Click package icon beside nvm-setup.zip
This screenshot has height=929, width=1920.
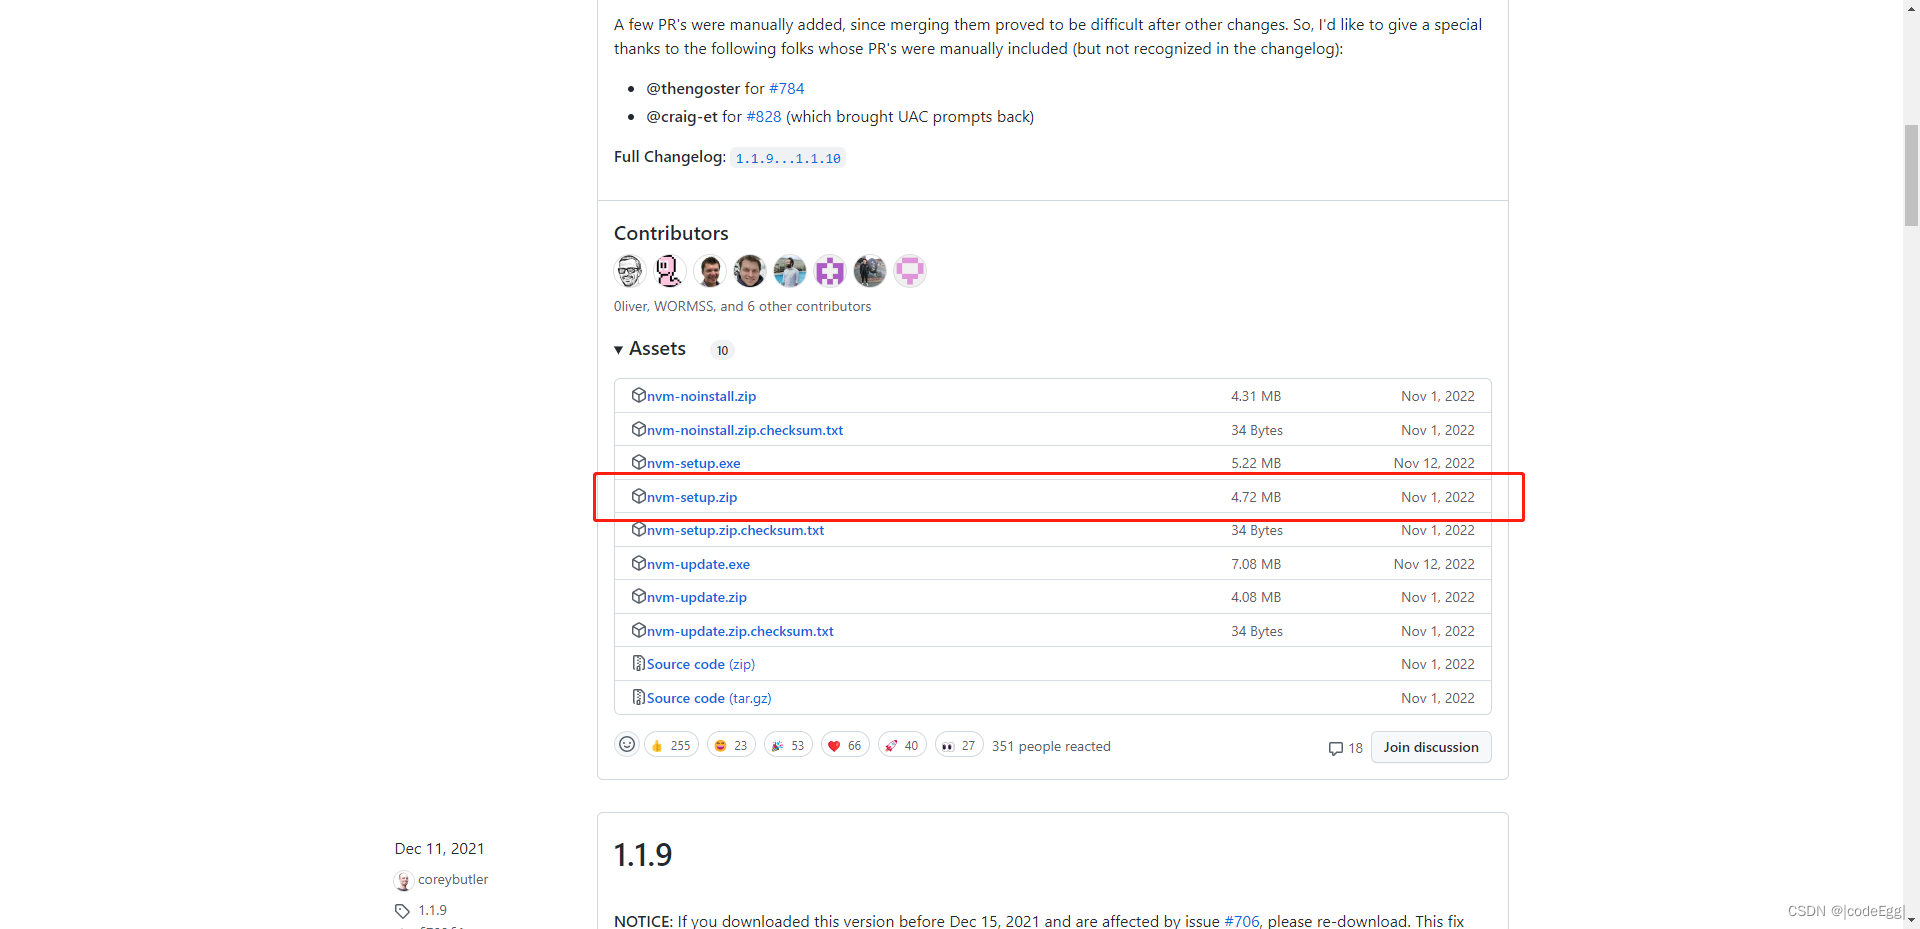tap(638, 496)
